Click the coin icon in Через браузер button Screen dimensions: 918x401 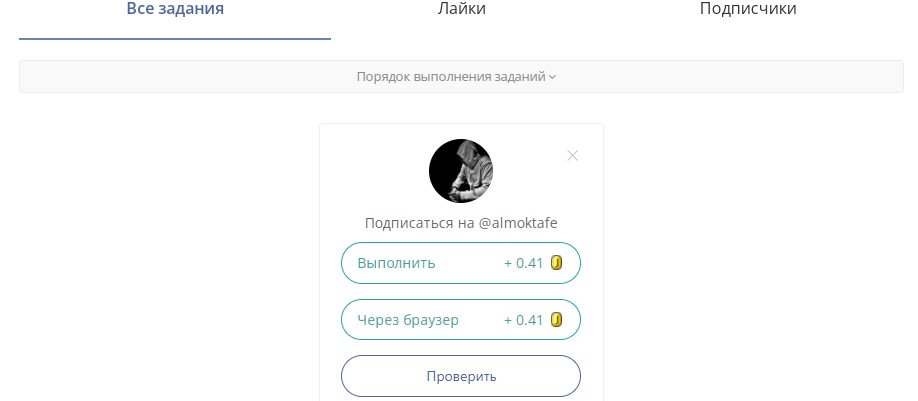(557, 320)
